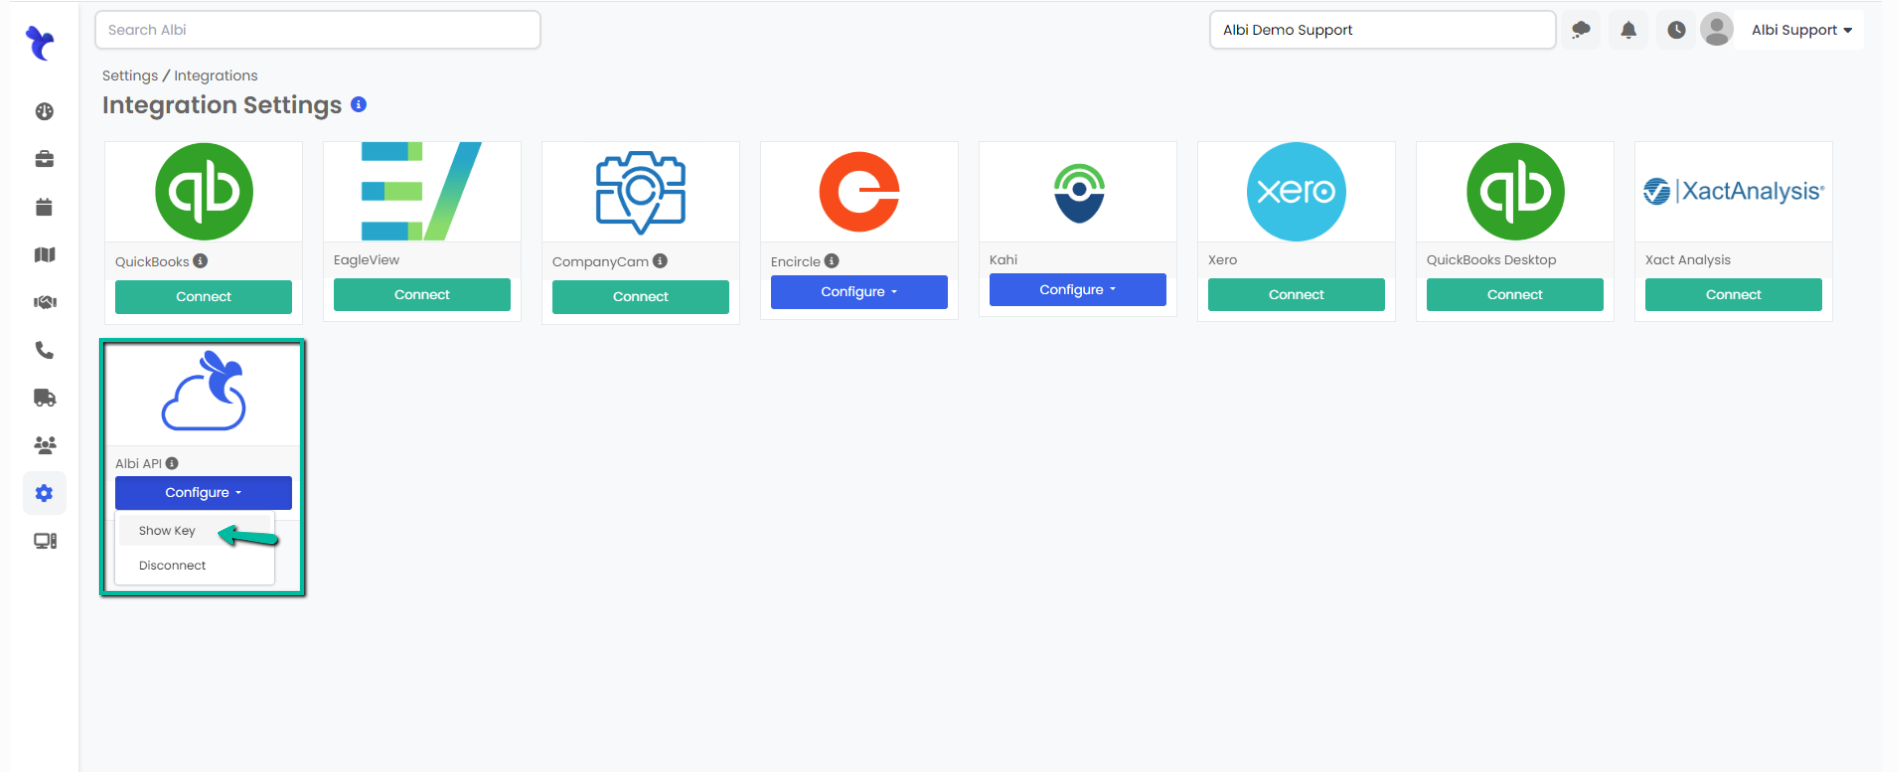1898x772 pixels.
Task: Open Configure dropdown for Kahi
Action: (1077, 290)
